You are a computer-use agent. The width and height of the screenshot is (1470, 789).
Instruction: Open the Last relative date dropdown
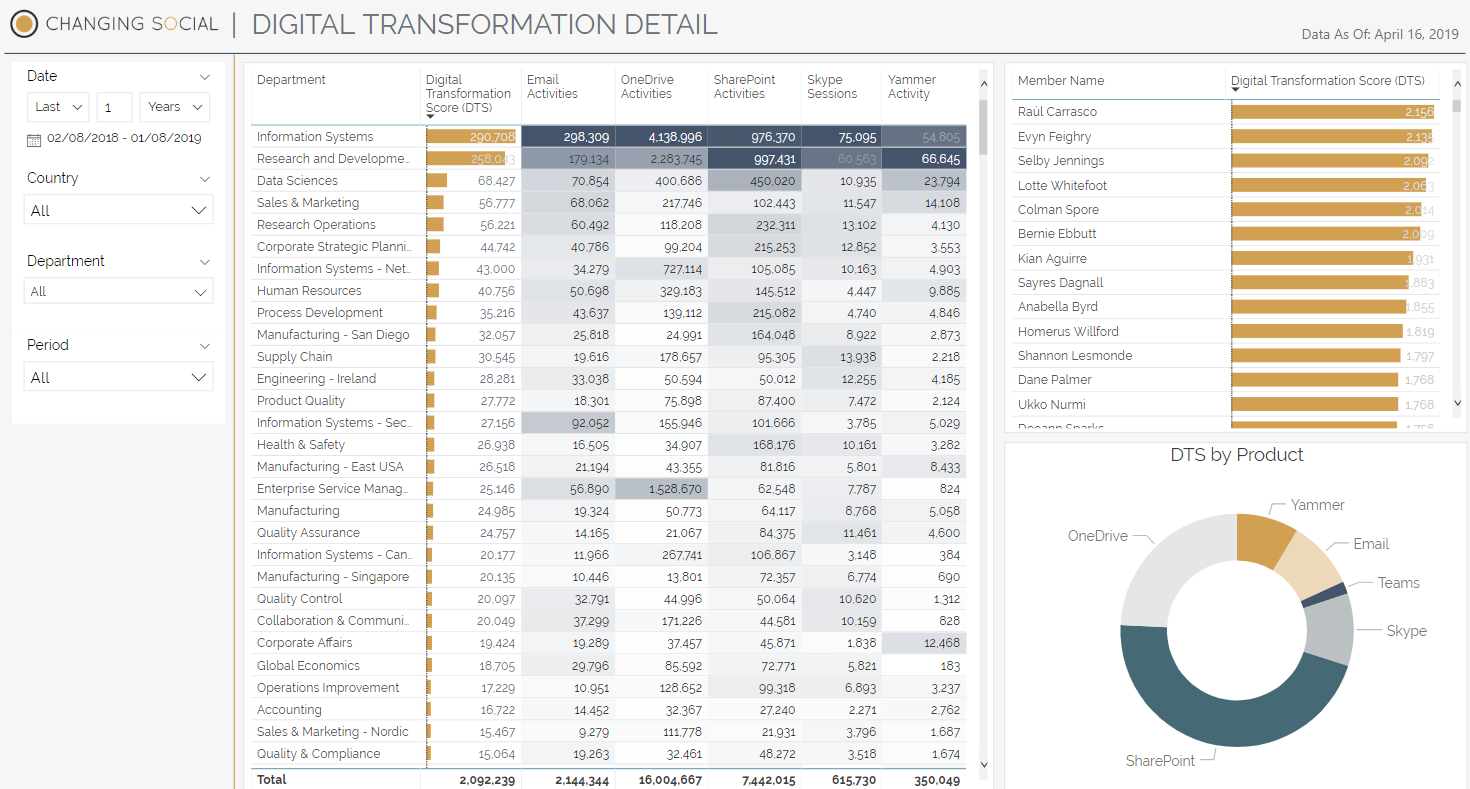(59, 107)
